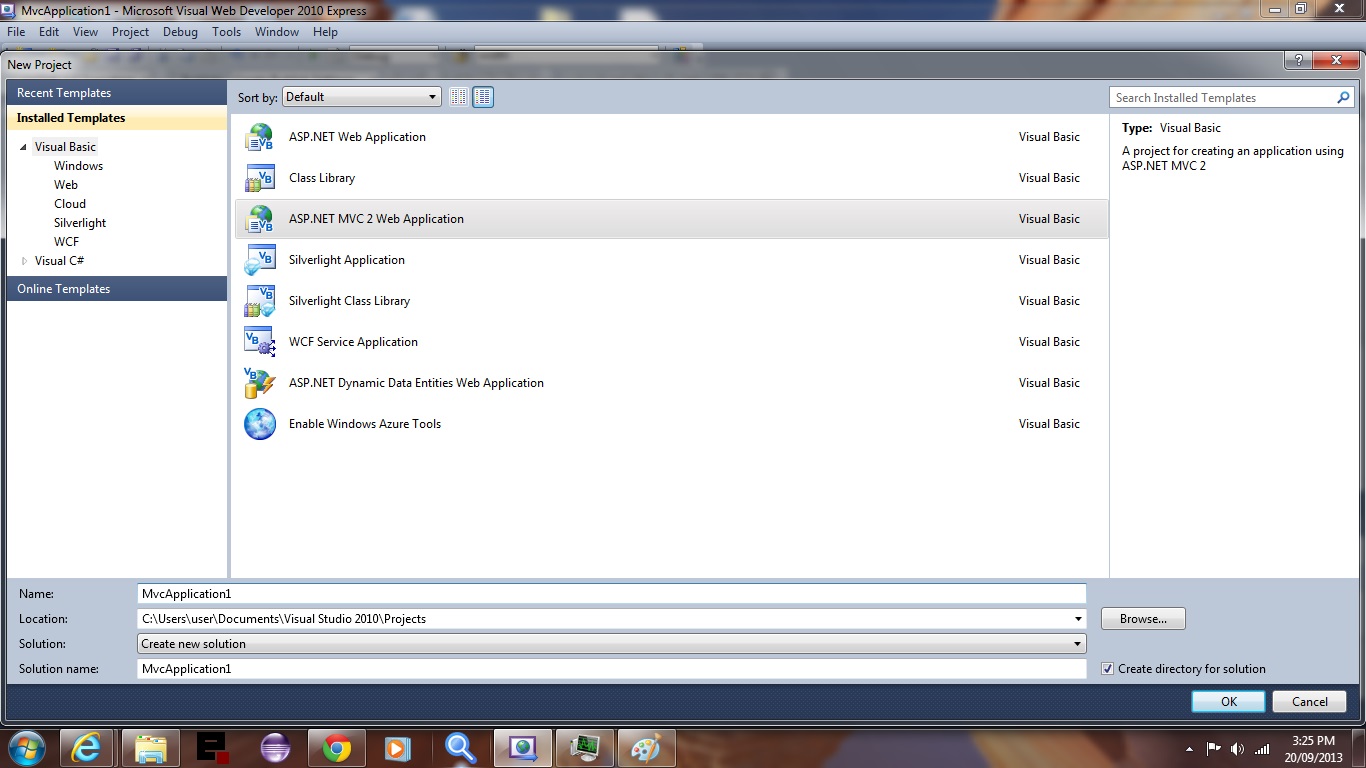The height and width of the screenshot is (768, 1366).
Task: Open Eclipse from the taskbar
Action: [275, 748]
